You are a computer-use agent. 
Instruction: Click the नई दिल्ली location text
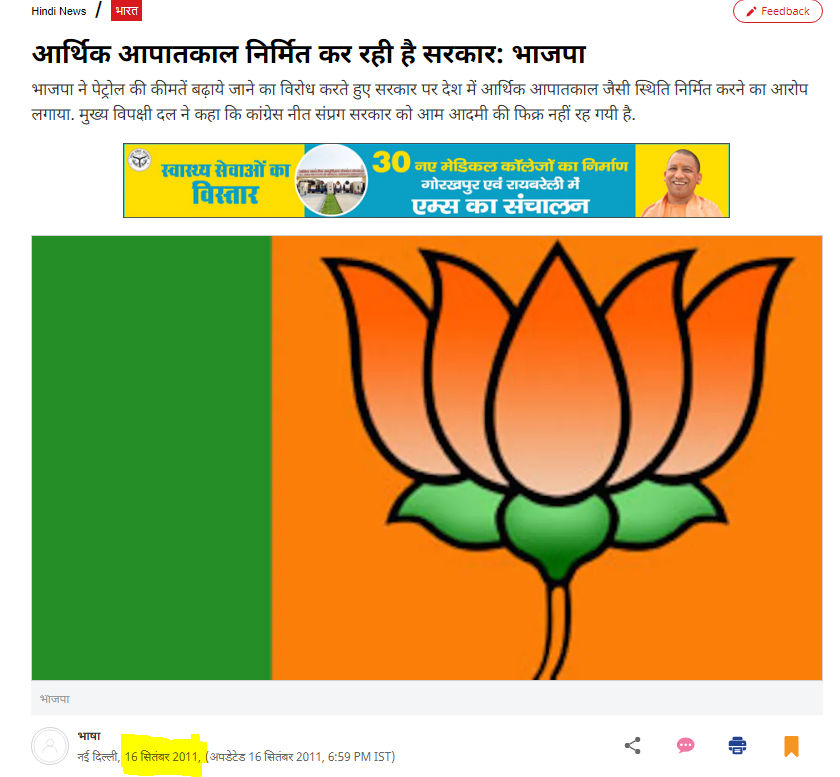98,757
